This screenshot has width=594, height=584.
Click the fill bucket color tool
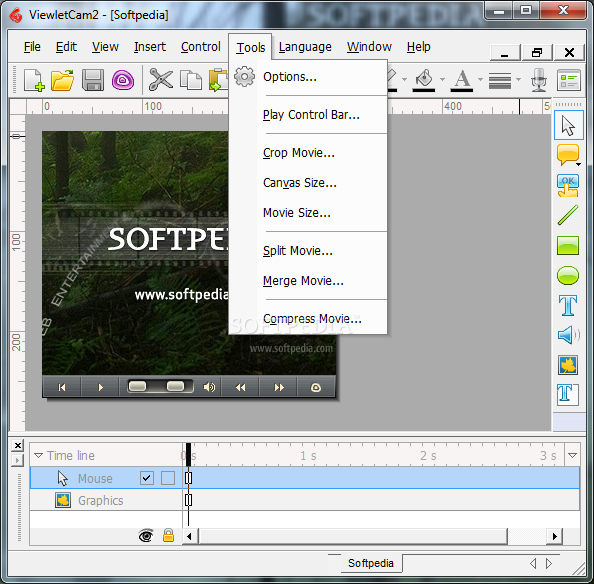[x=424, y=80]
